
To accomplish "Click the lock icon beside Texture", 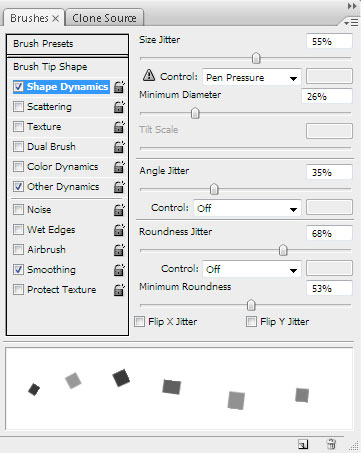I will pyautogui.click(x=119, y=127).
